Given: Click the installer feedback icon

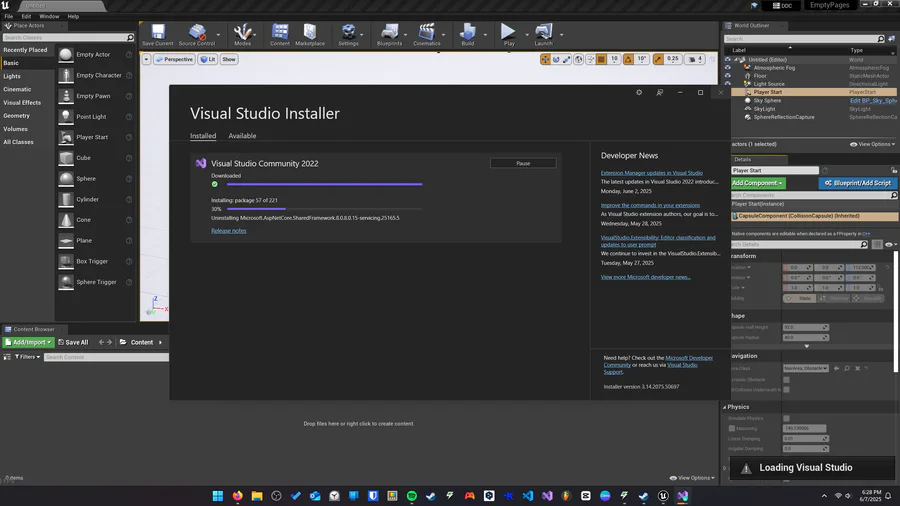Looking at the screenshot, I should 660,92.
